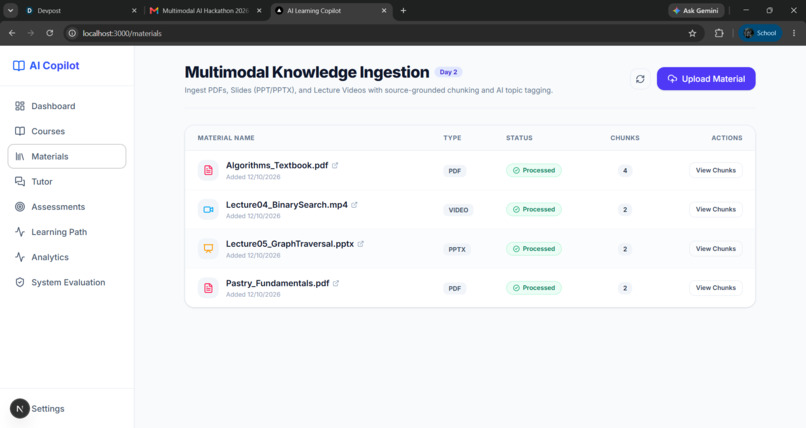Reload the page with browser refresh
The width and height of the screenshot is (806, 428).
(49, 33)
